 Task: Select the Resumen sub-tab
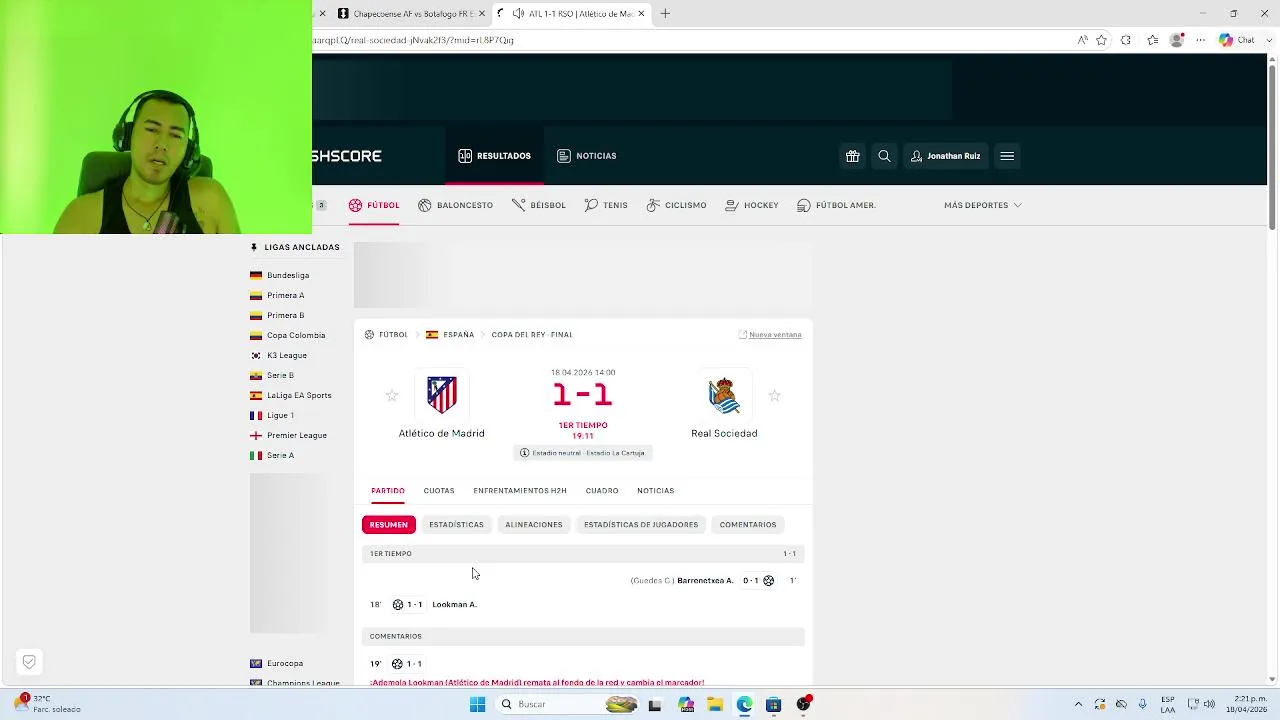pyautogui.click(x=389, y=524)
